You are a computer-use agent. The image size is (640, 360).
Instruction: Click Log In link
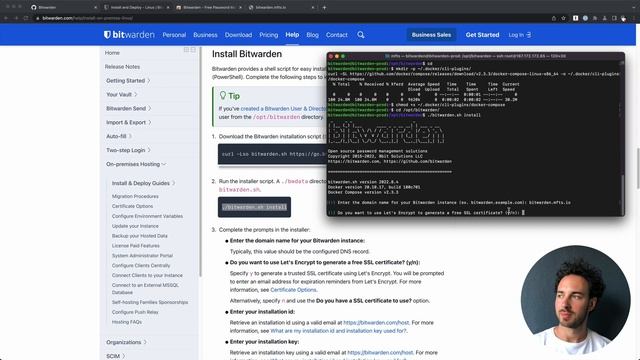[x=516, y=35]
